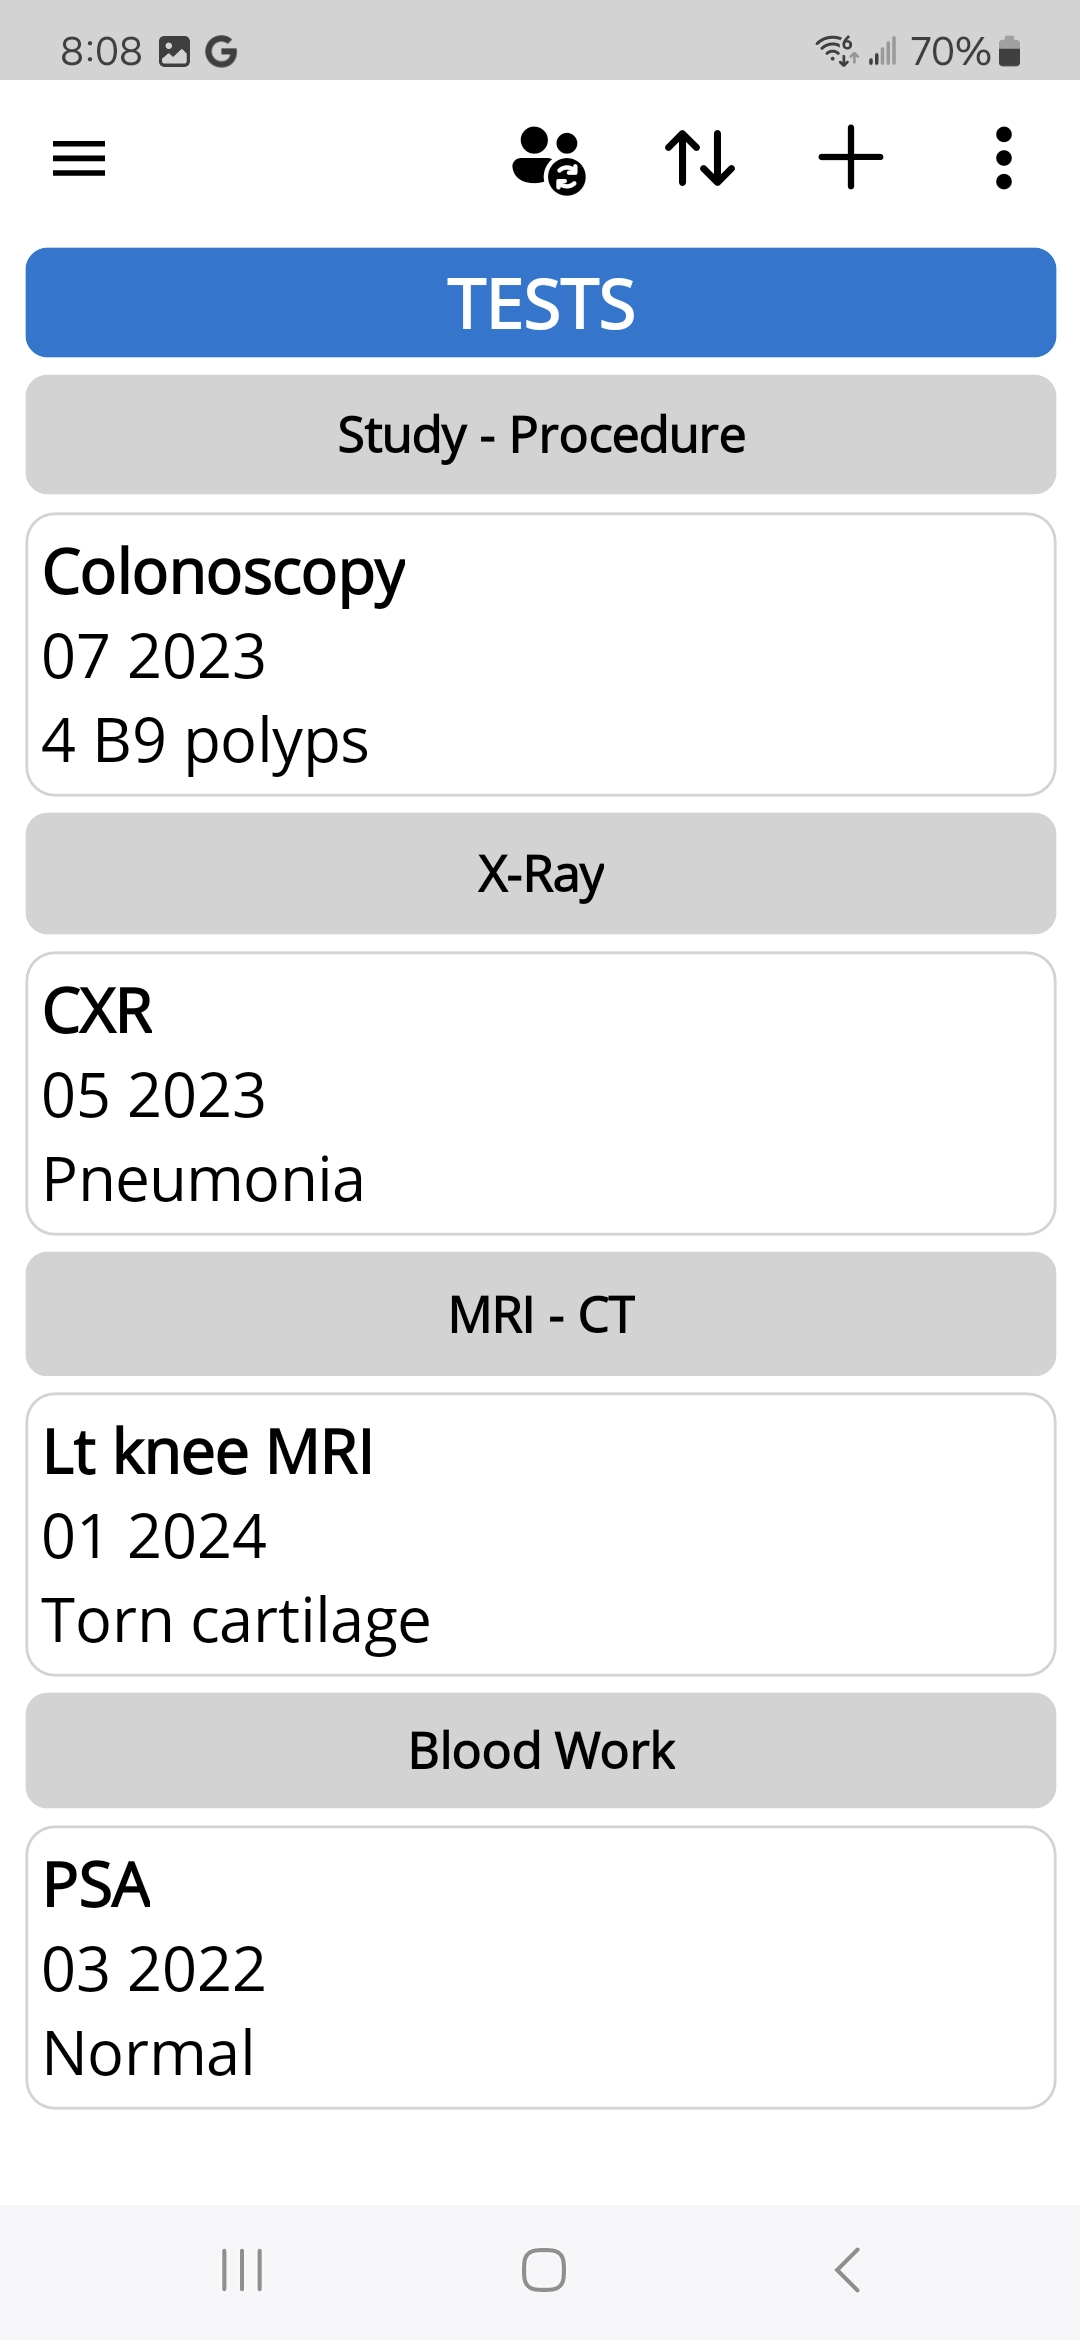The height and width of the screenshot is (2340, 1080).
Task: Open the hamburger navigation menu
Action: [79, 158]
